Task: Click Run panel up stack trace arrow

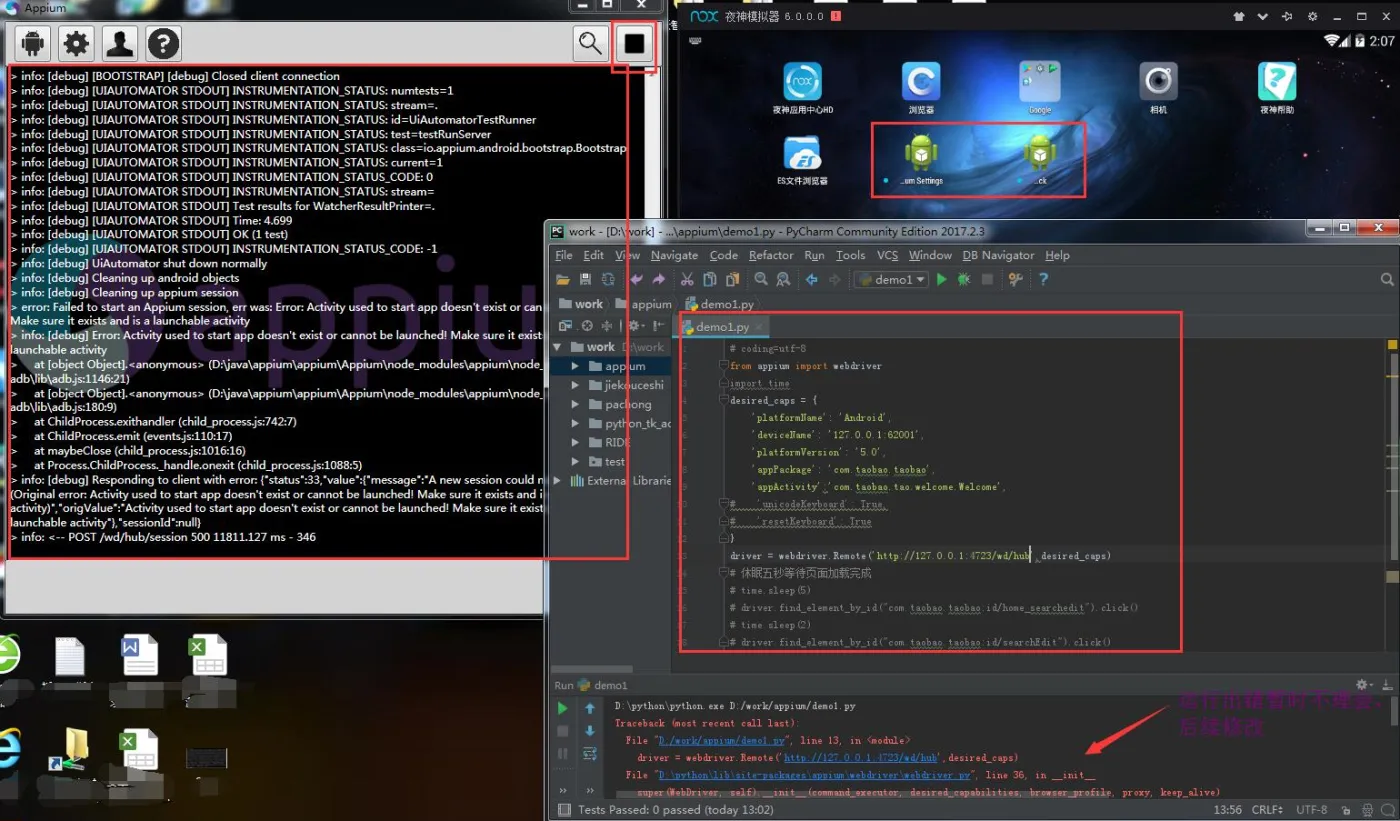Action: pyautogui.click(x=590, y=709)
